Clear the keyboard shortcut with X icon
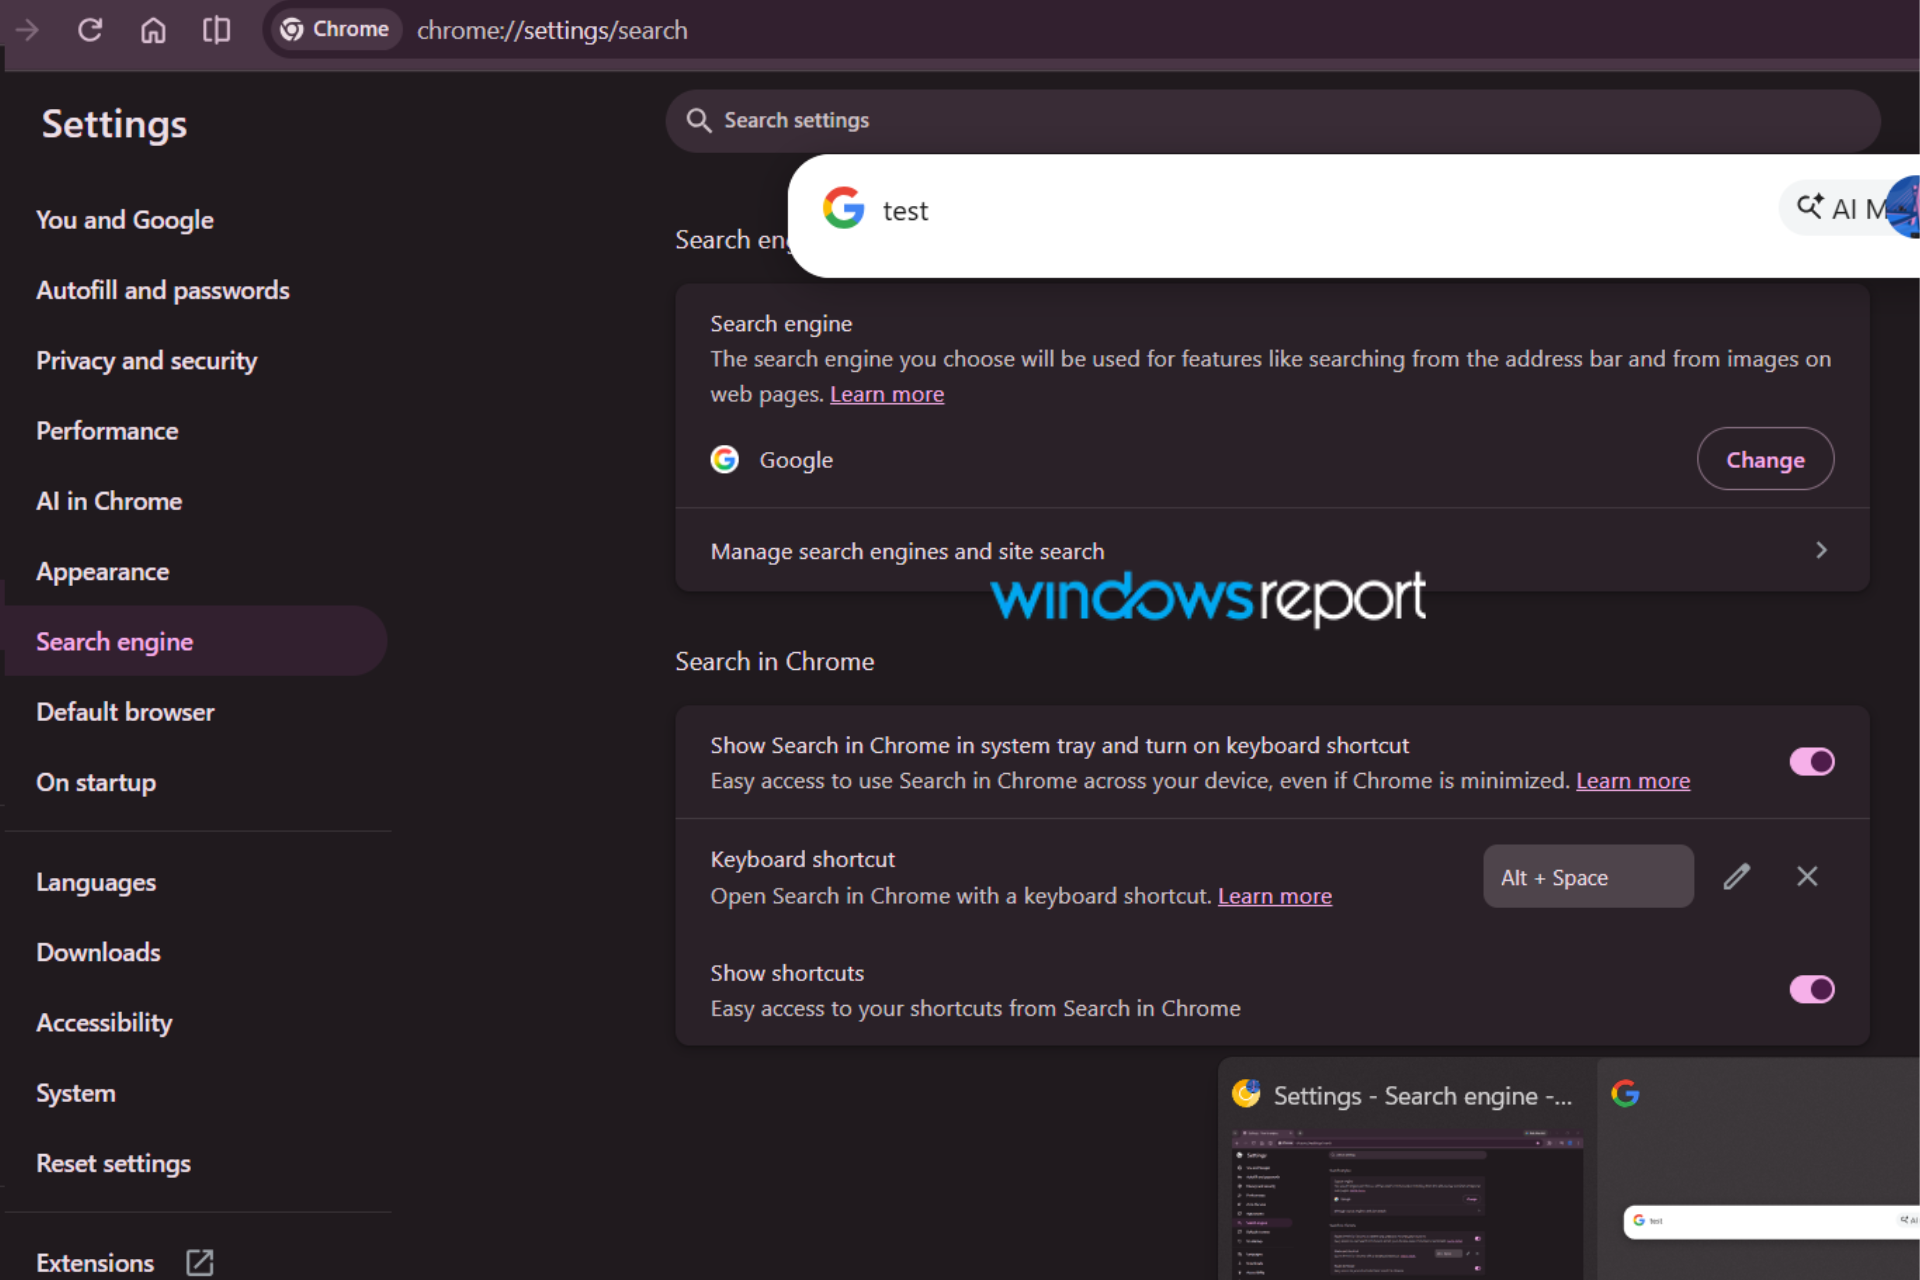1920x1280 pixels. (x=1807, y=877)
